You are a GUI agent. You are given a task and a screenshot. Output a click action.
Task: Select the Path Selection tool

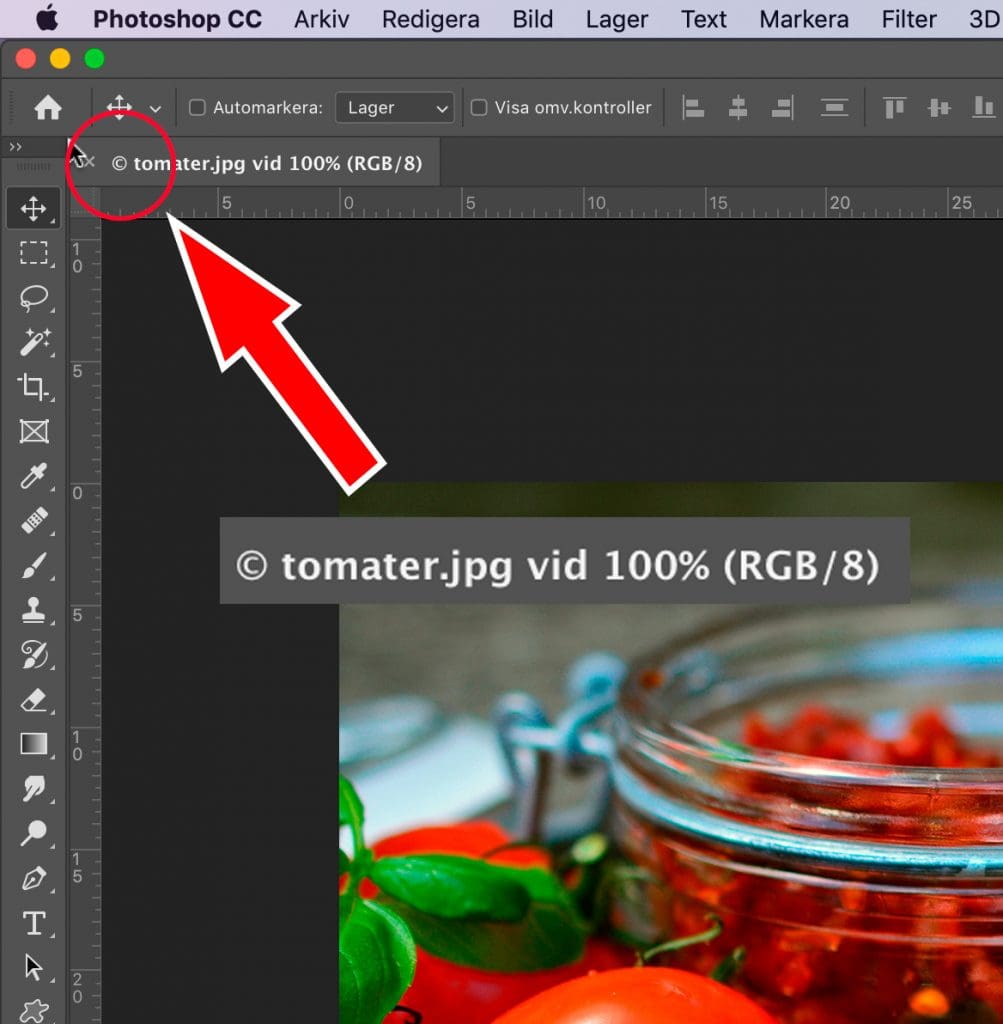point(33,967)
